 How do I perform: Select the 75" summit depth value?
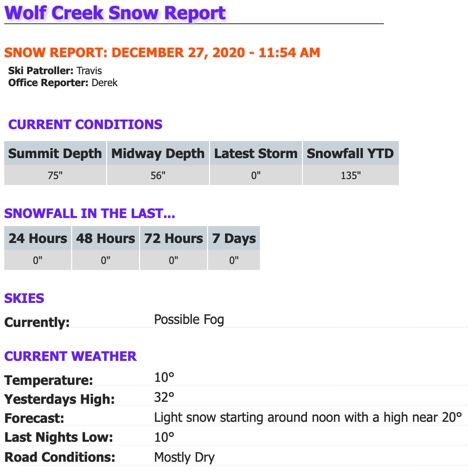pyautogui.click(x=55, y=175)
